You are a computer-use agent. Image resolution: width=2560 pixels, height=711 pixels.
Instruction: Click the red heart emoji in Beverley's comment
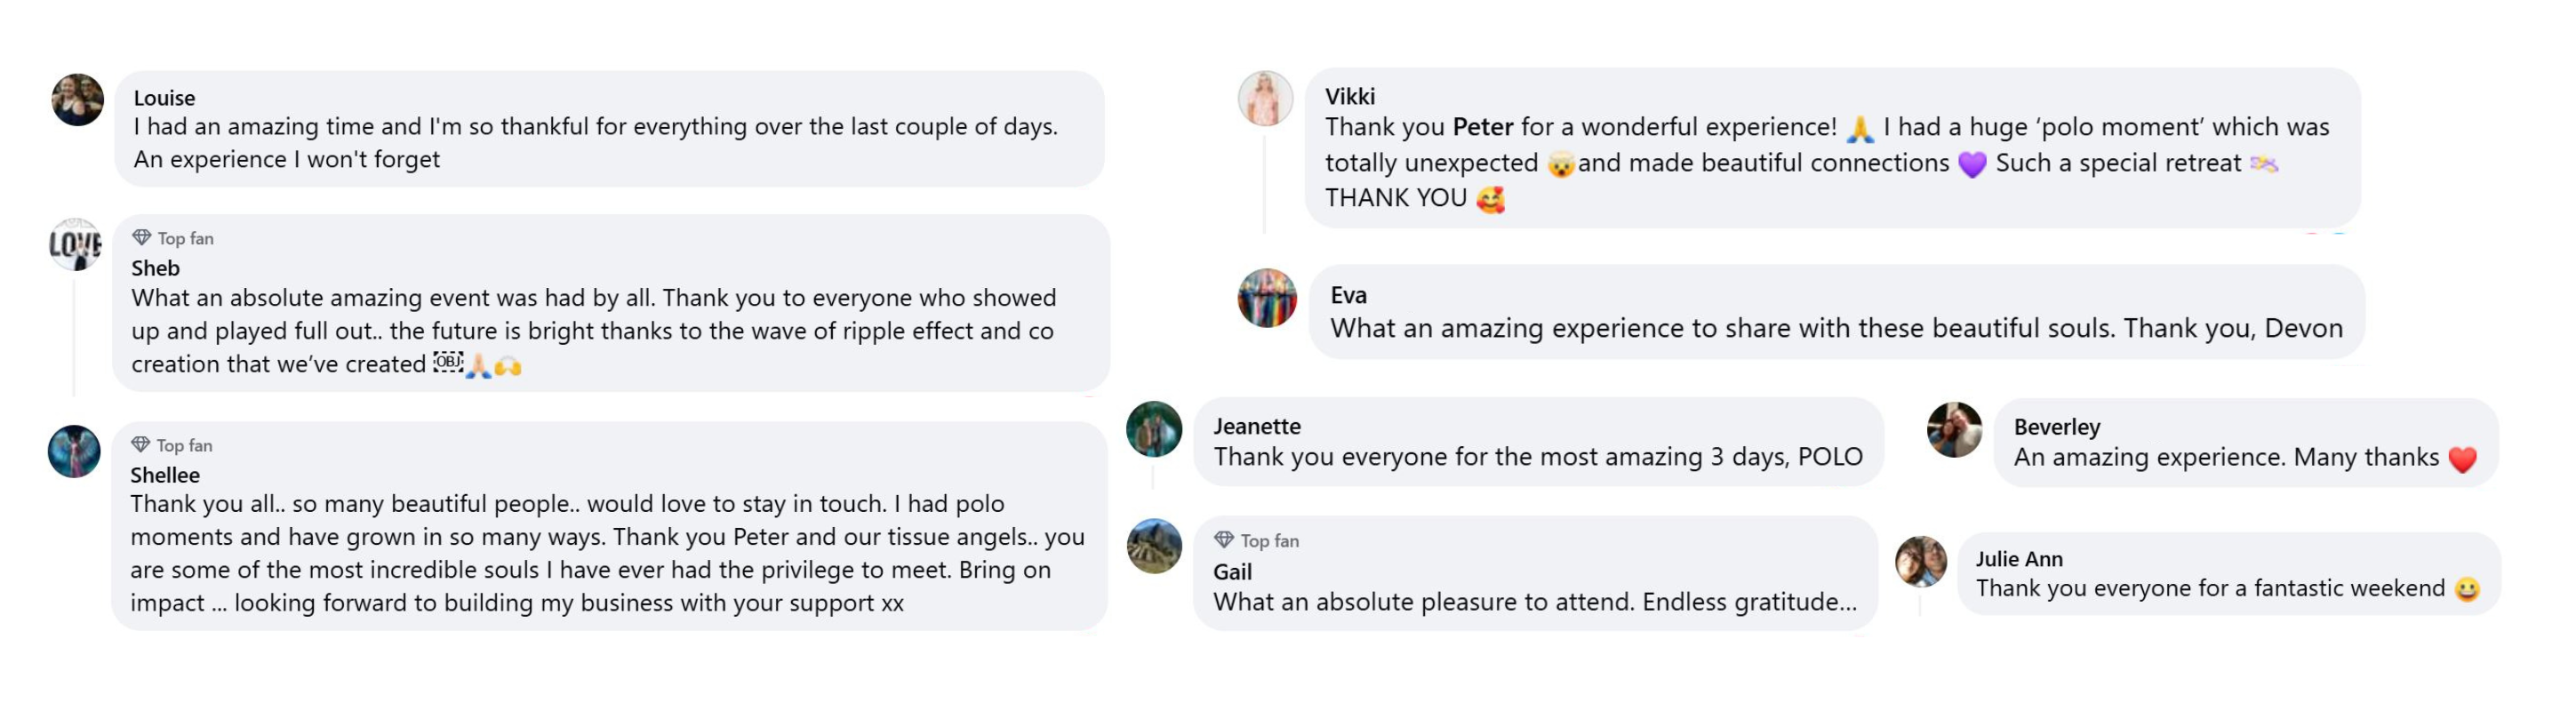[x=2462, y=459]
